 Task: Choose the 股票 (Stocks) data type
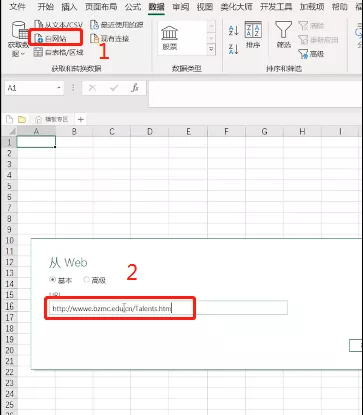pyautogui.click(x=169, y=38)
